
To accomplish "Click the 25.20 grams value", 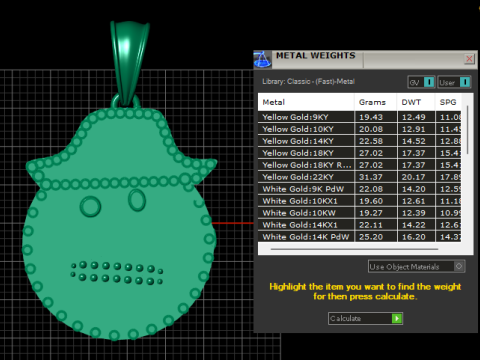I will click(371, 237).
